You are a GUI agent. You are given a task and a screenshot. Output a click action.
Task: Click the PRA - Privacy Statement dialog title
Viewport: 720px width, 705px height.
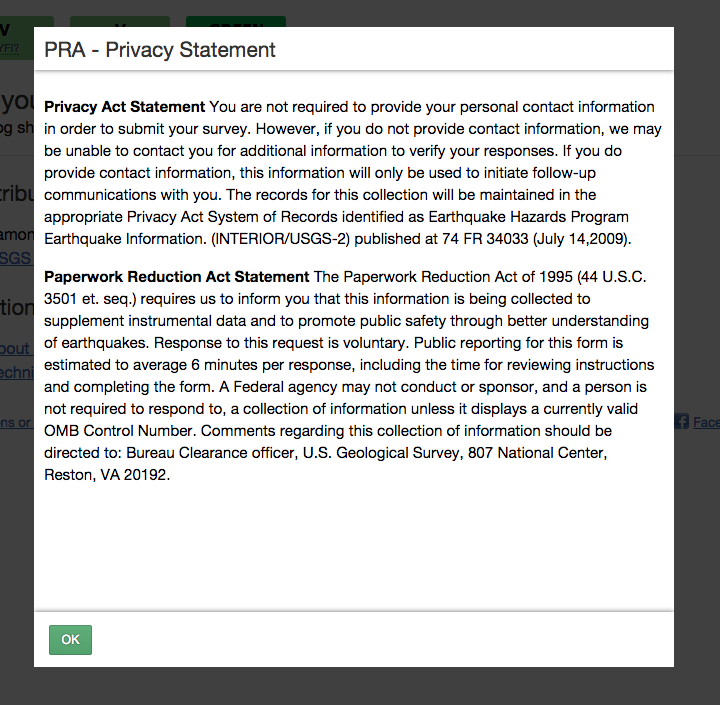[160, 49]
